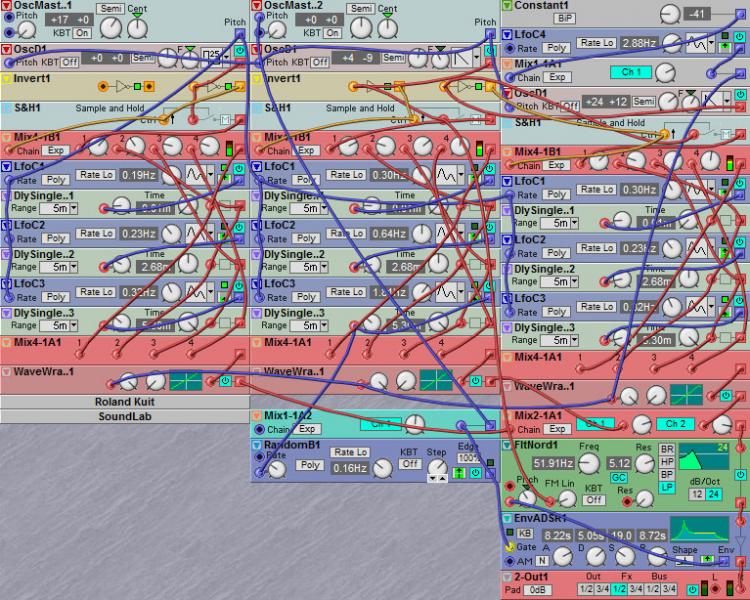Select the BR filter type on FltNord1
The height and width of the screenshot is (600, 750).
[x=667, y=449]
